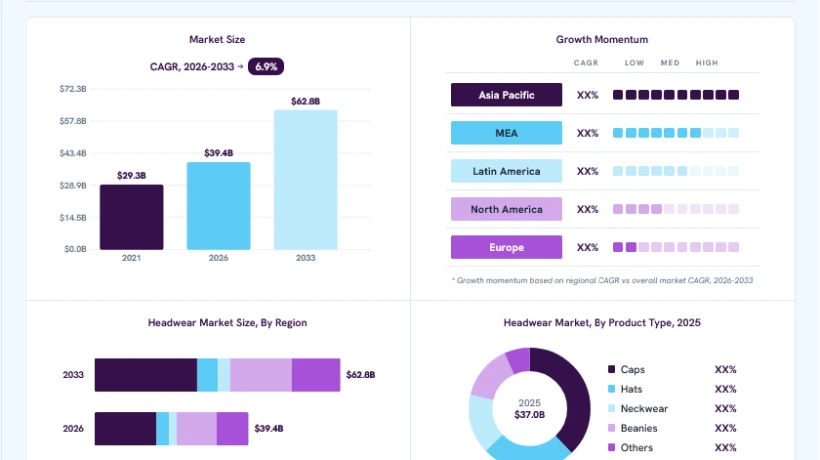Click the XX% value for Caps
The image size is (820, 460).
click(x=725, y=370)
